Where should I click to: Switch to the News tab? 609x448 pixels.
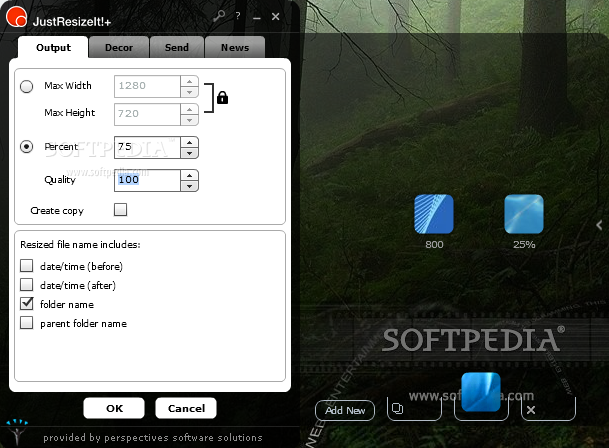[x=235, y=47]
